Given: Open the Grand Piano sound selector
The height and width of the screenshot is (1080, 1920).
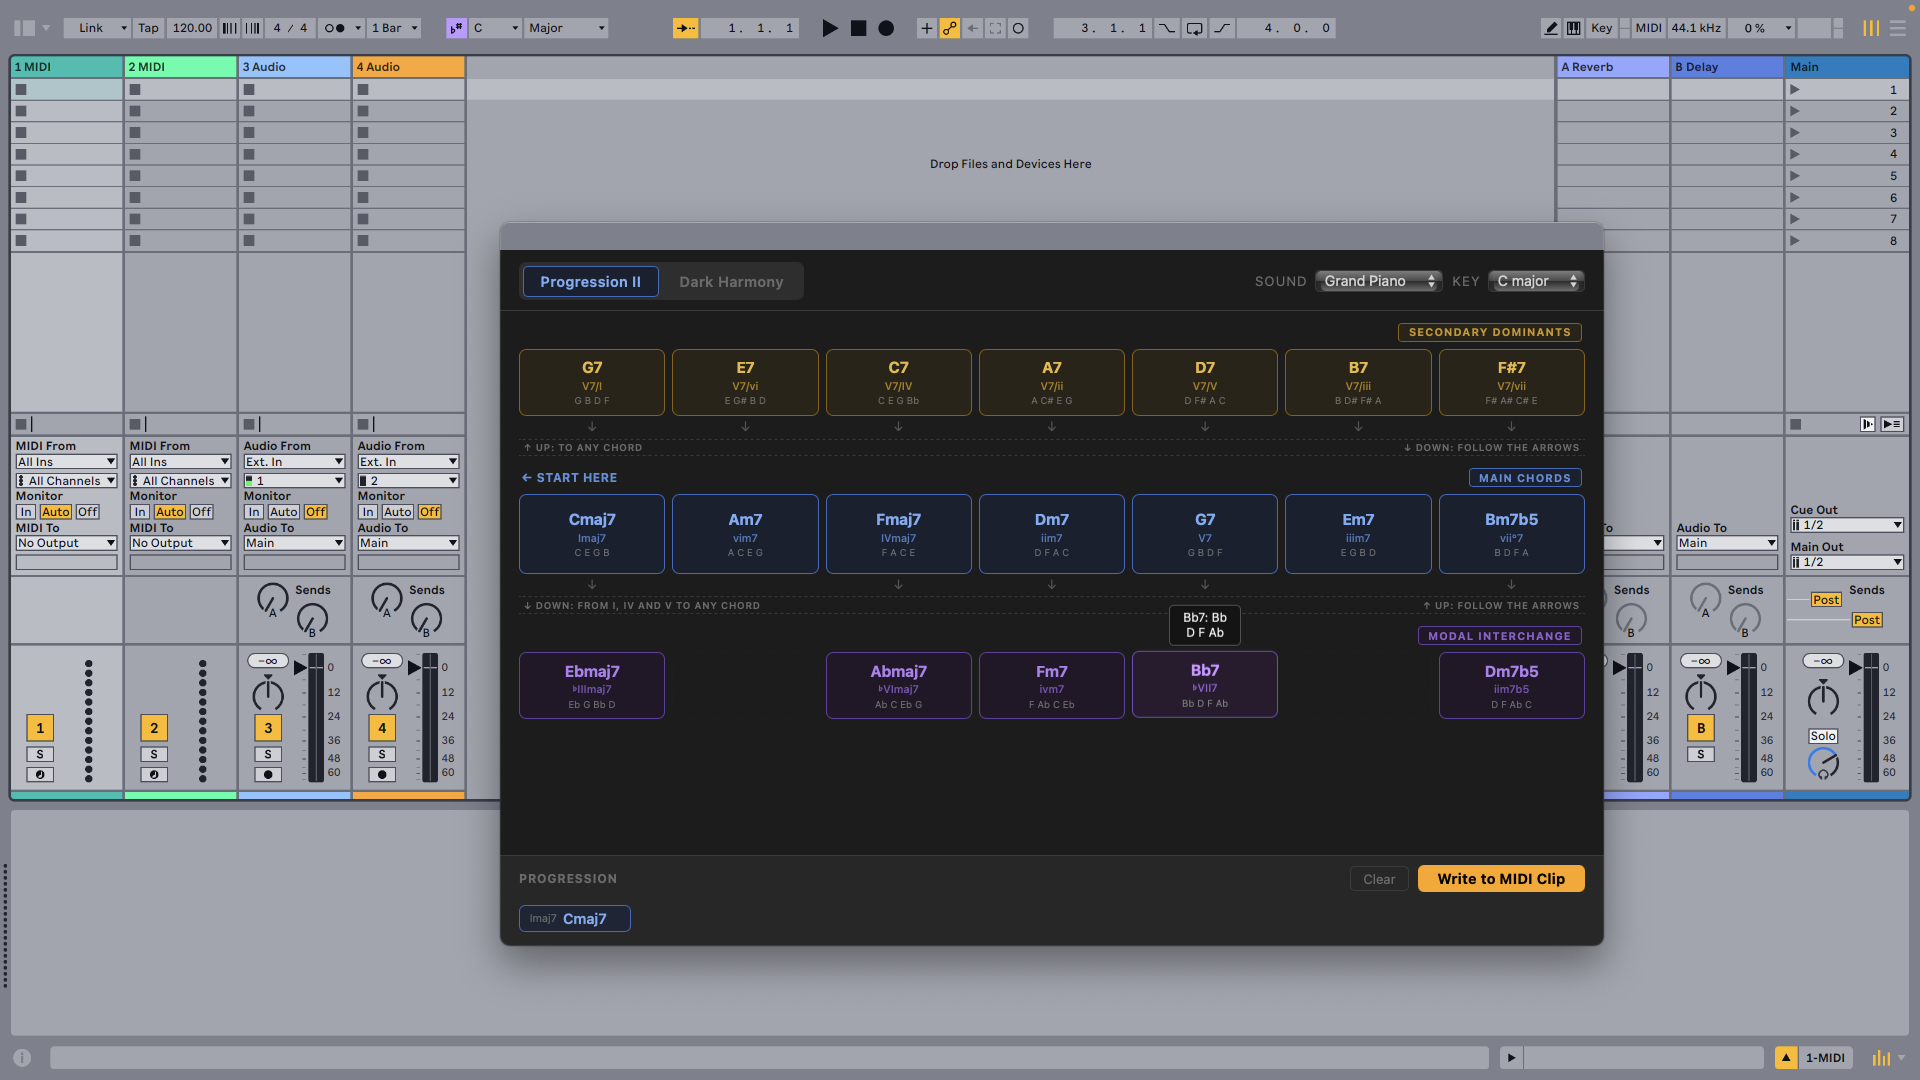Looking at the screenshot, I should (1378, 281).
